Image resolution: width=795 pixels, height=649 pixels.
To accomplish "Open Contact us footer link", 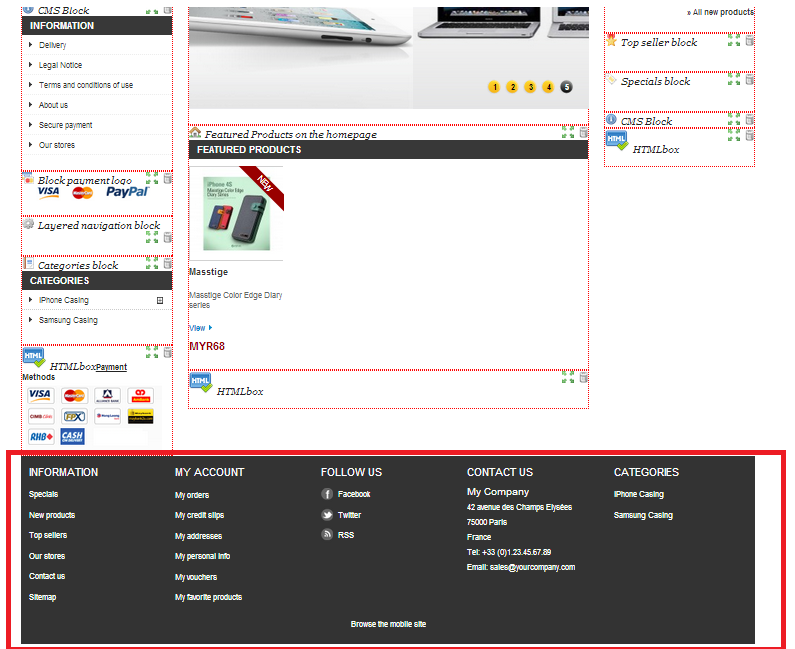I will tap(47, 576).
